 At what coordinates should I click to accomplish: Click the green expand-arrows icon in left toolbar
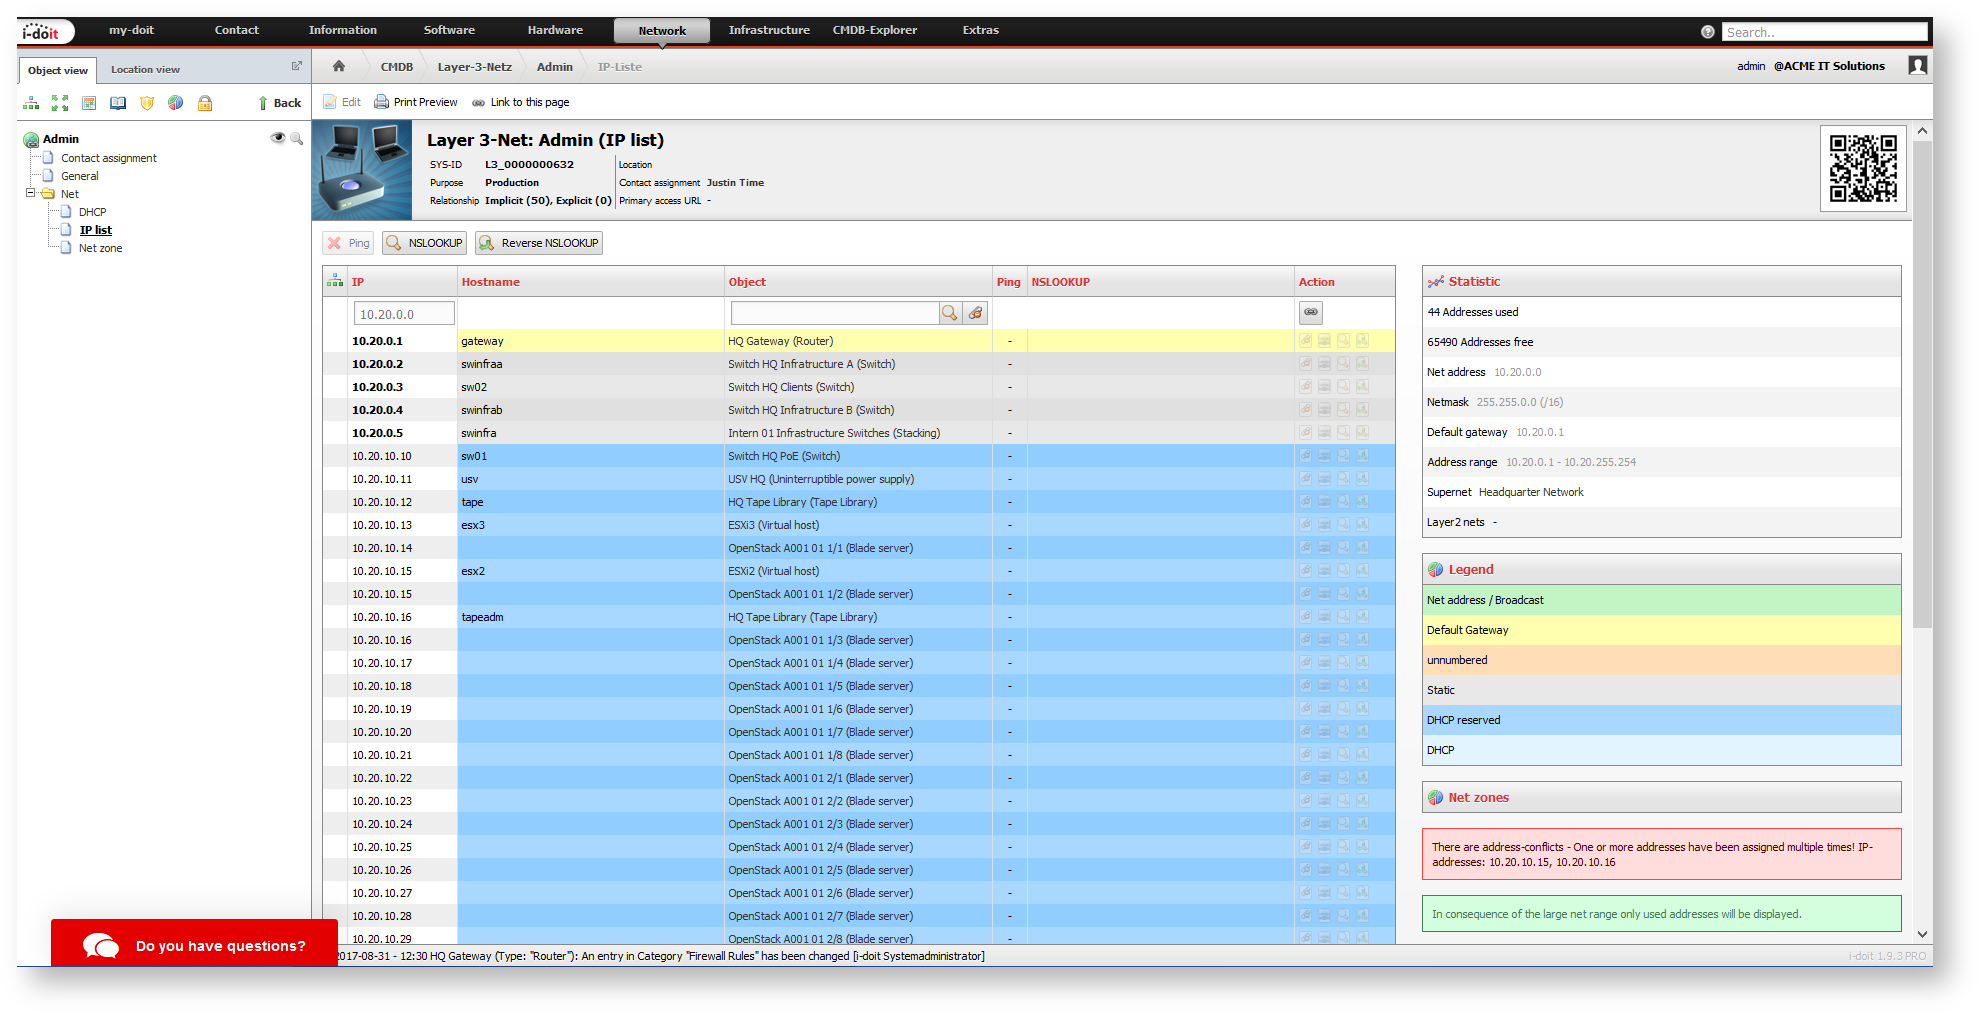(60, 103)
